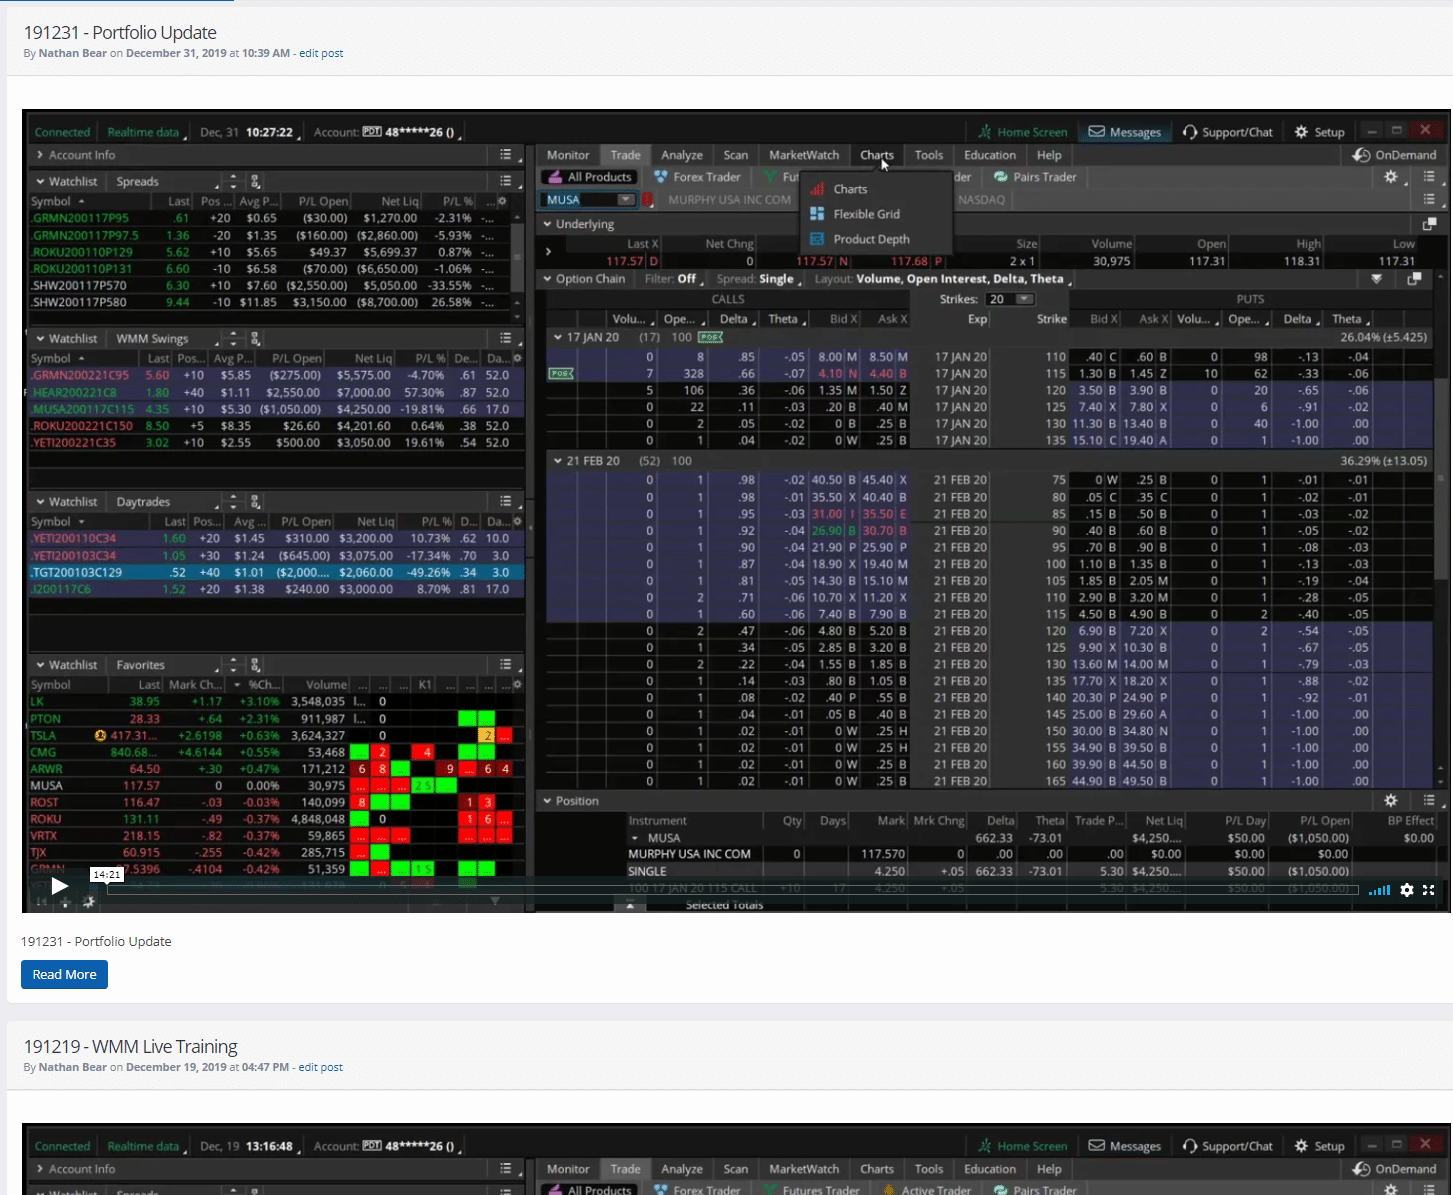Click the Read More button
The height and width of the screenshot is (1195, 1453).
tap(64, 974)
